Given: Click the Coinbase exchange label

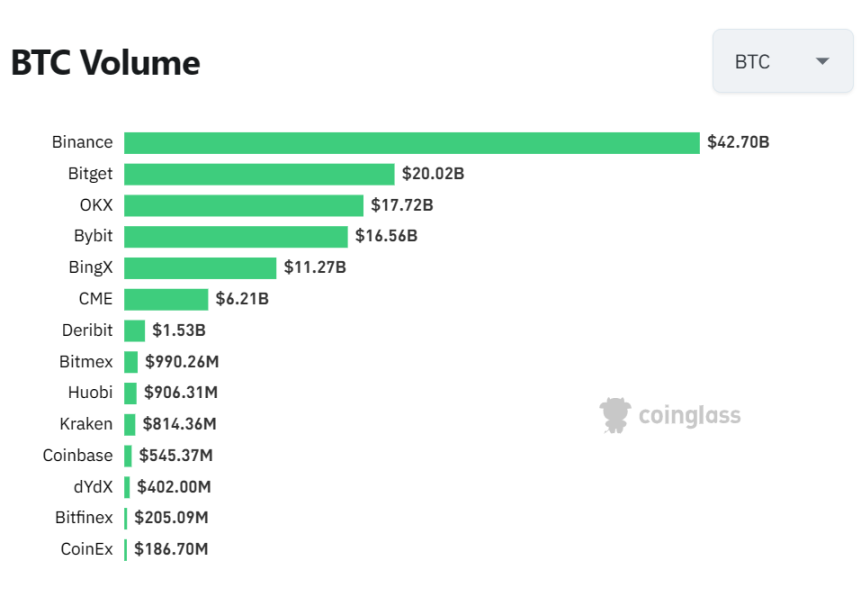Looking at the screenshot, I should 78,455.
